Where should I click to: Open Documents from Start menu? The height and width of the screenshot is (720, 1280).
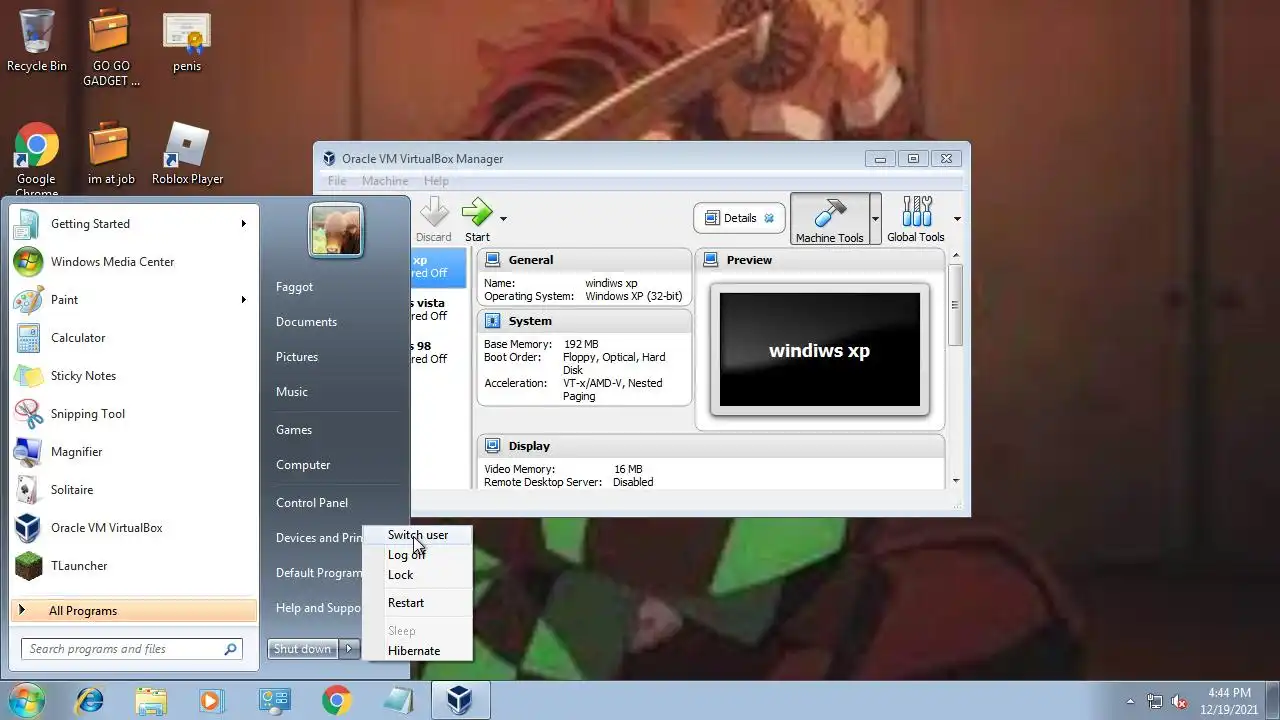click(x=306, y=322)
